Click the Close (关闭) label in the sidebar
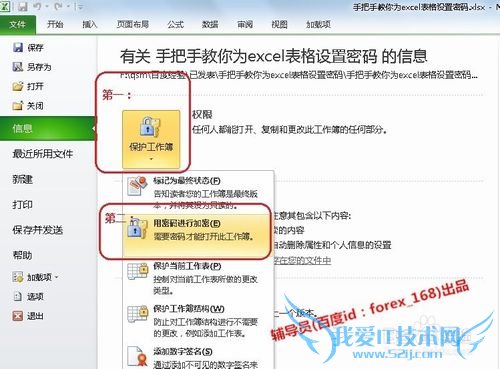Screen dimensions: 500x369 point(35,106)
